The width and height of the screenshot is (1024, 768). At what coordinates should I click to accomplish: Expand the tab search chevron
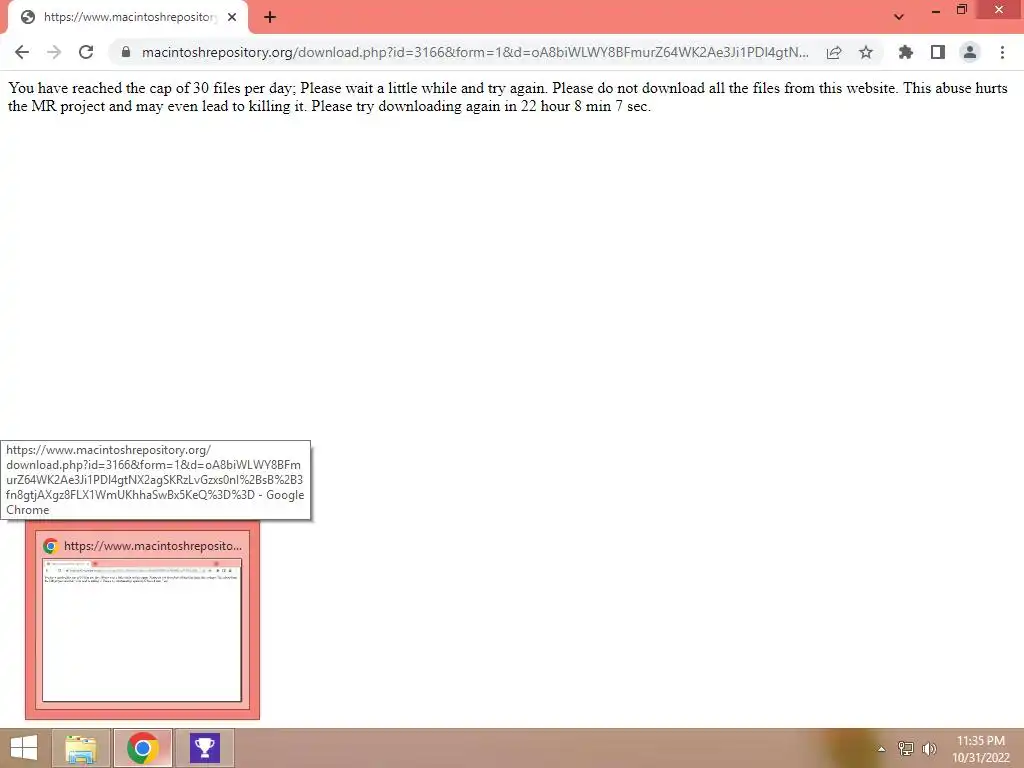[x=899, y=17]
